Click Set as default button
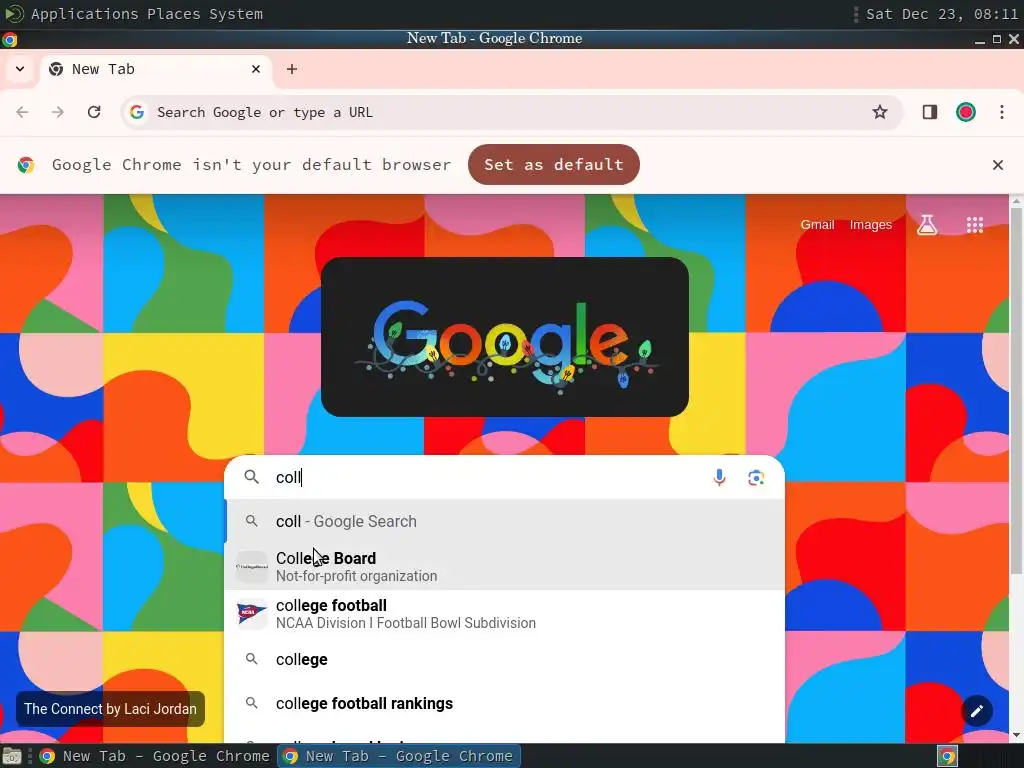 click(x=554, y=165)
